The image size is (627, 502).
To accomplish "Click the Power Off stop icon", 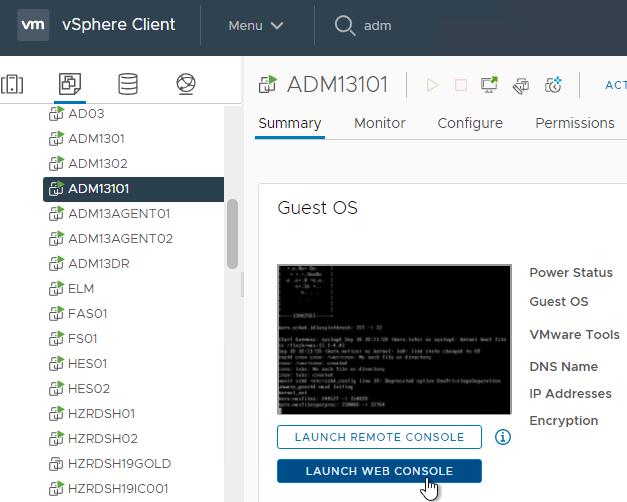I will pos(461,85).
